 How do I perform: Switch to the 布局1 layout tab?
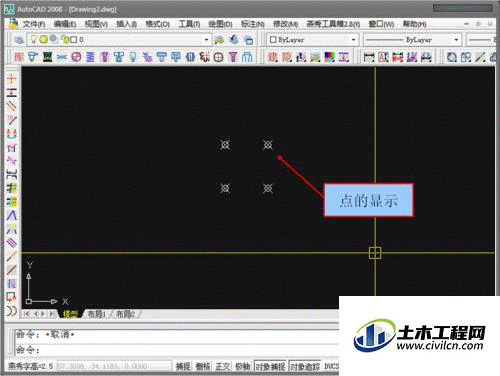97,314
